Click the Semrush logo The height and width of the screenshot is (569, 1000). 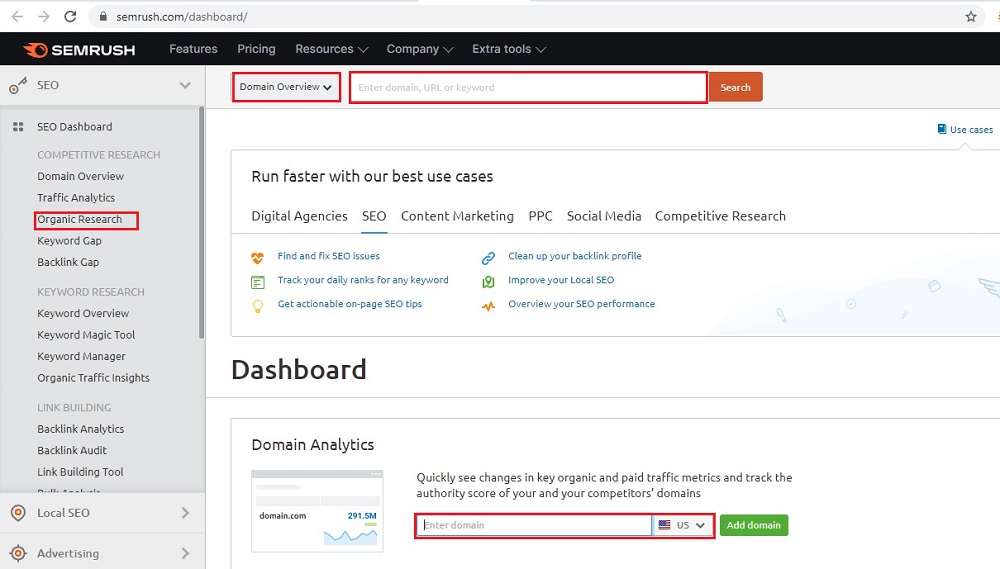tap(79, 50)
